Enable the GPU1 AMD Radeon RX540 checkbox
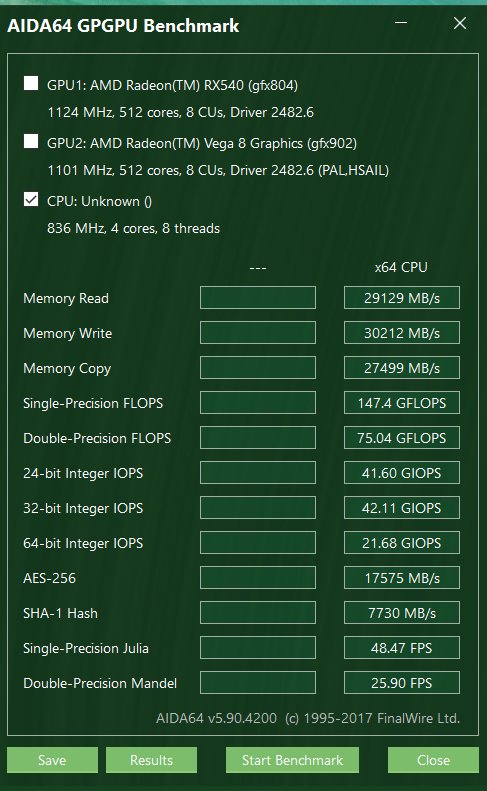Image resolution: width=487 pixels, height=791 pixels. tap(31, 83)
